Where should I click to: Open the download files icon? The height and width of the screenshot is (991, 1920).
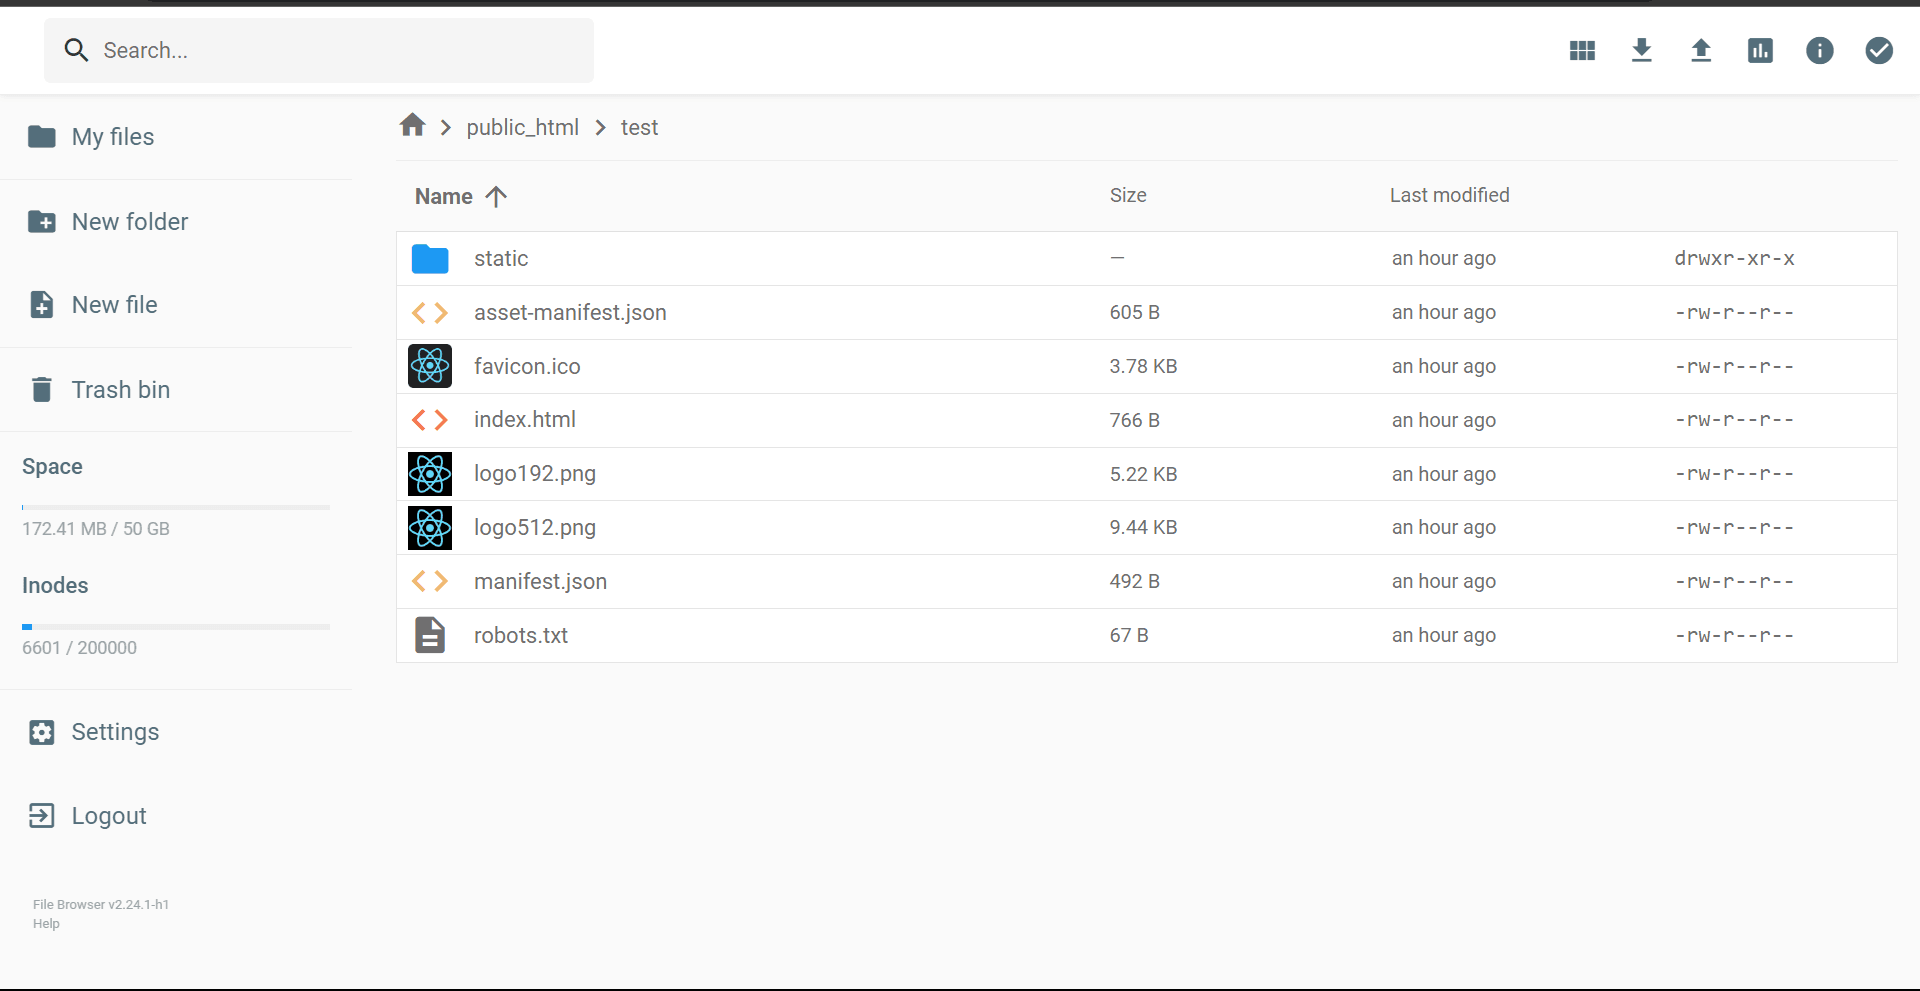tap(1641, 50)
